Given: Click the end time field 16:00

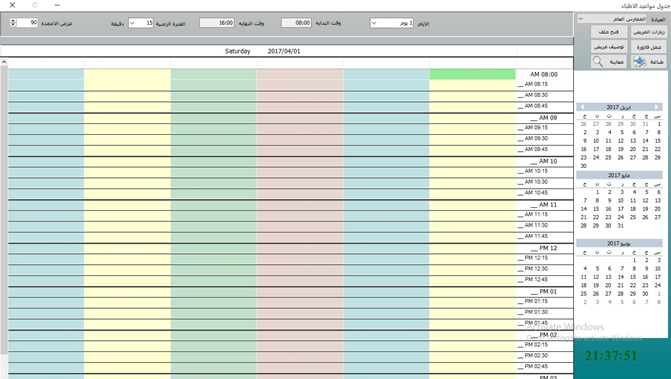Looking at the screenshot, I should tap(217, 23).
